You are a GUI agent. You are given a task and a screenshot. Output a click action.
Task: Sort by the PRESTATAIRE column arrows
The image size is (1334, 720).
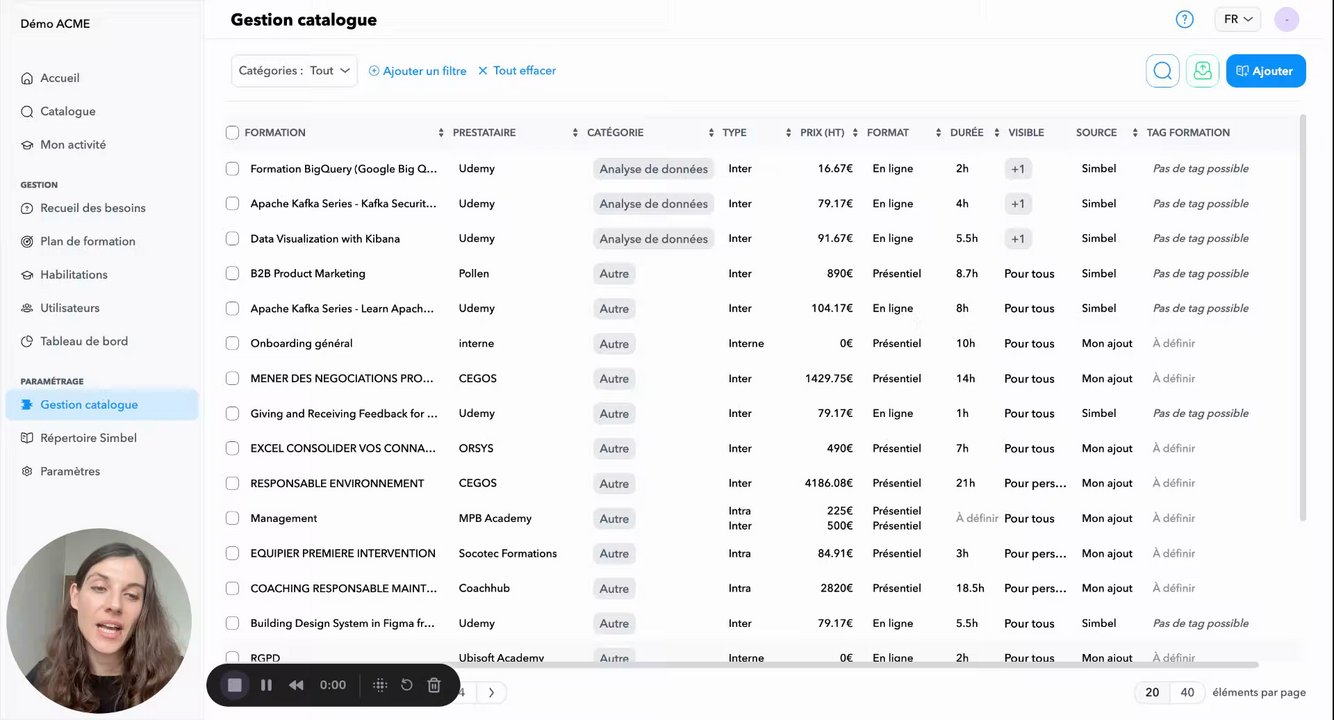pos(575,133)
